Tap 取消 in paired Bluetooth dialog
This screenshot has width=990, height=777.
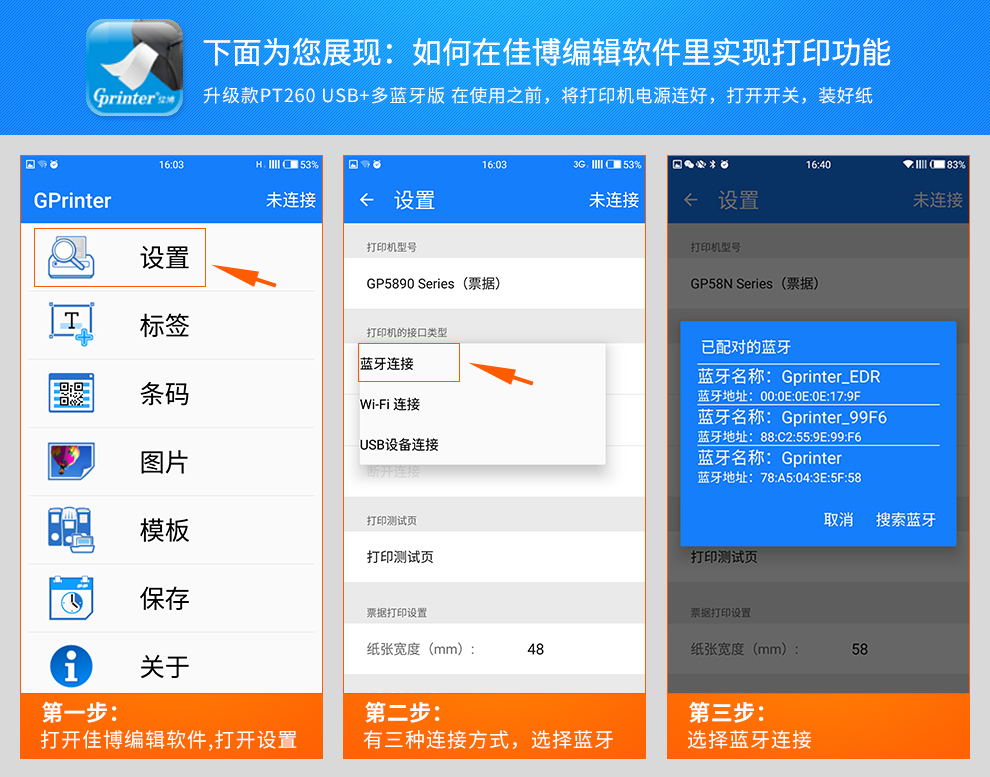838,519
